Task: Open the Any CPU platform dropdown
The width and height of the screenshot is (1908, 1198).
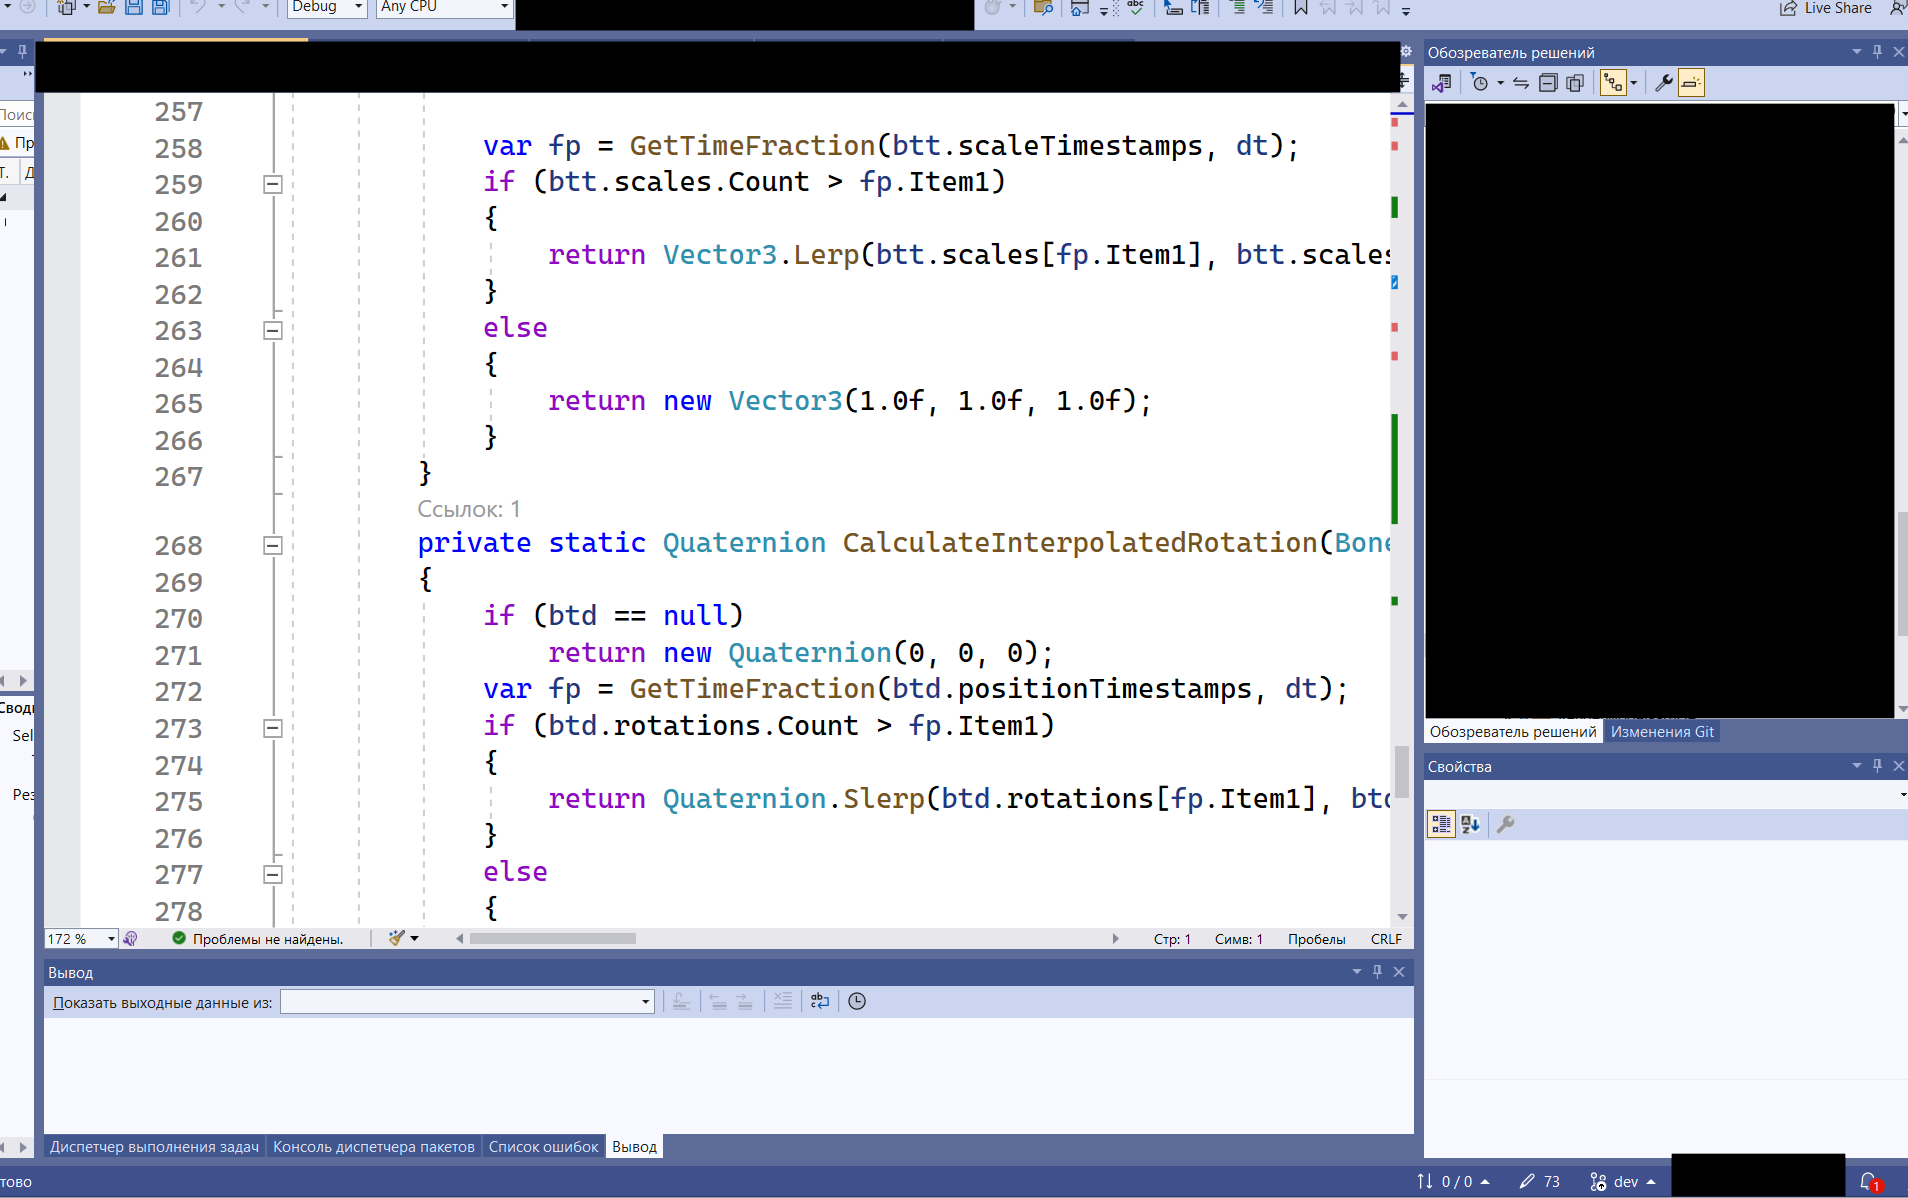Action: [445, 8]
